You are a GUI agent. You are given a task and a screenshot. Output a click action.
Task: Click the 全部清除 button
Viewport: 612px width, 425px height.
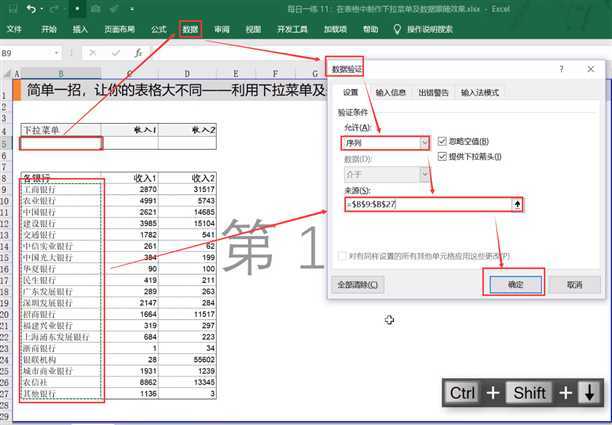[358, 285]
